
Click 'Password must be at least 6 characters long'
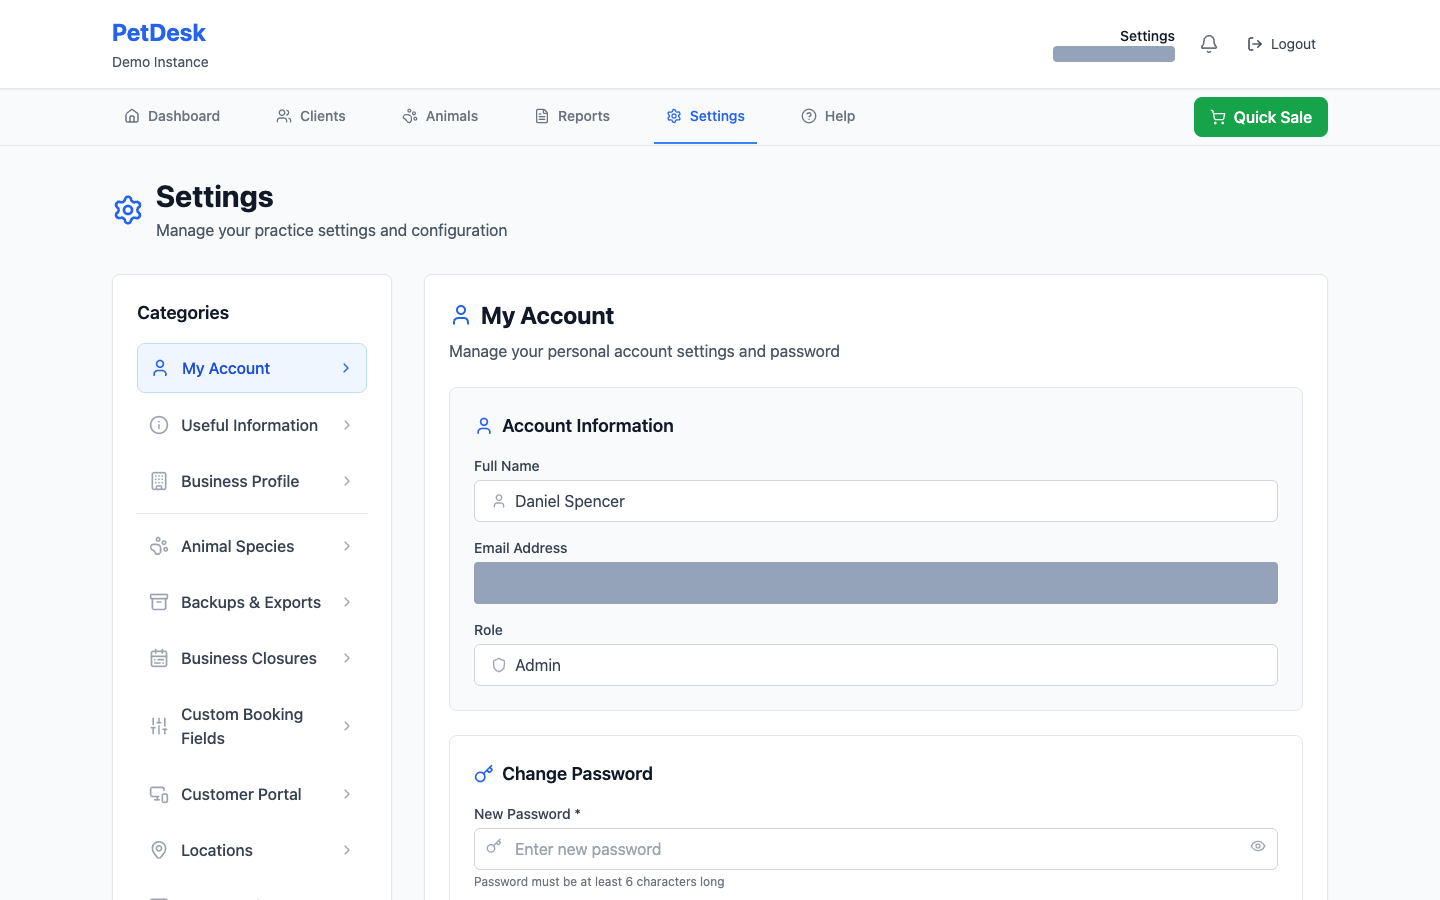599,882
